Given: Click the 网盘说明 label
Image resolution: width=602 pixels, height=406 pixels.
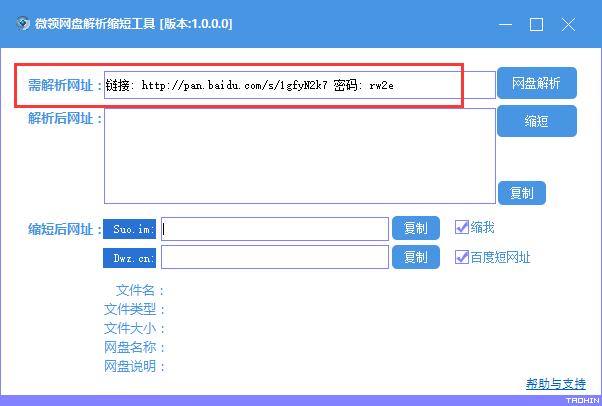Looking at the screenshot, I should click(x=134, y=366).
